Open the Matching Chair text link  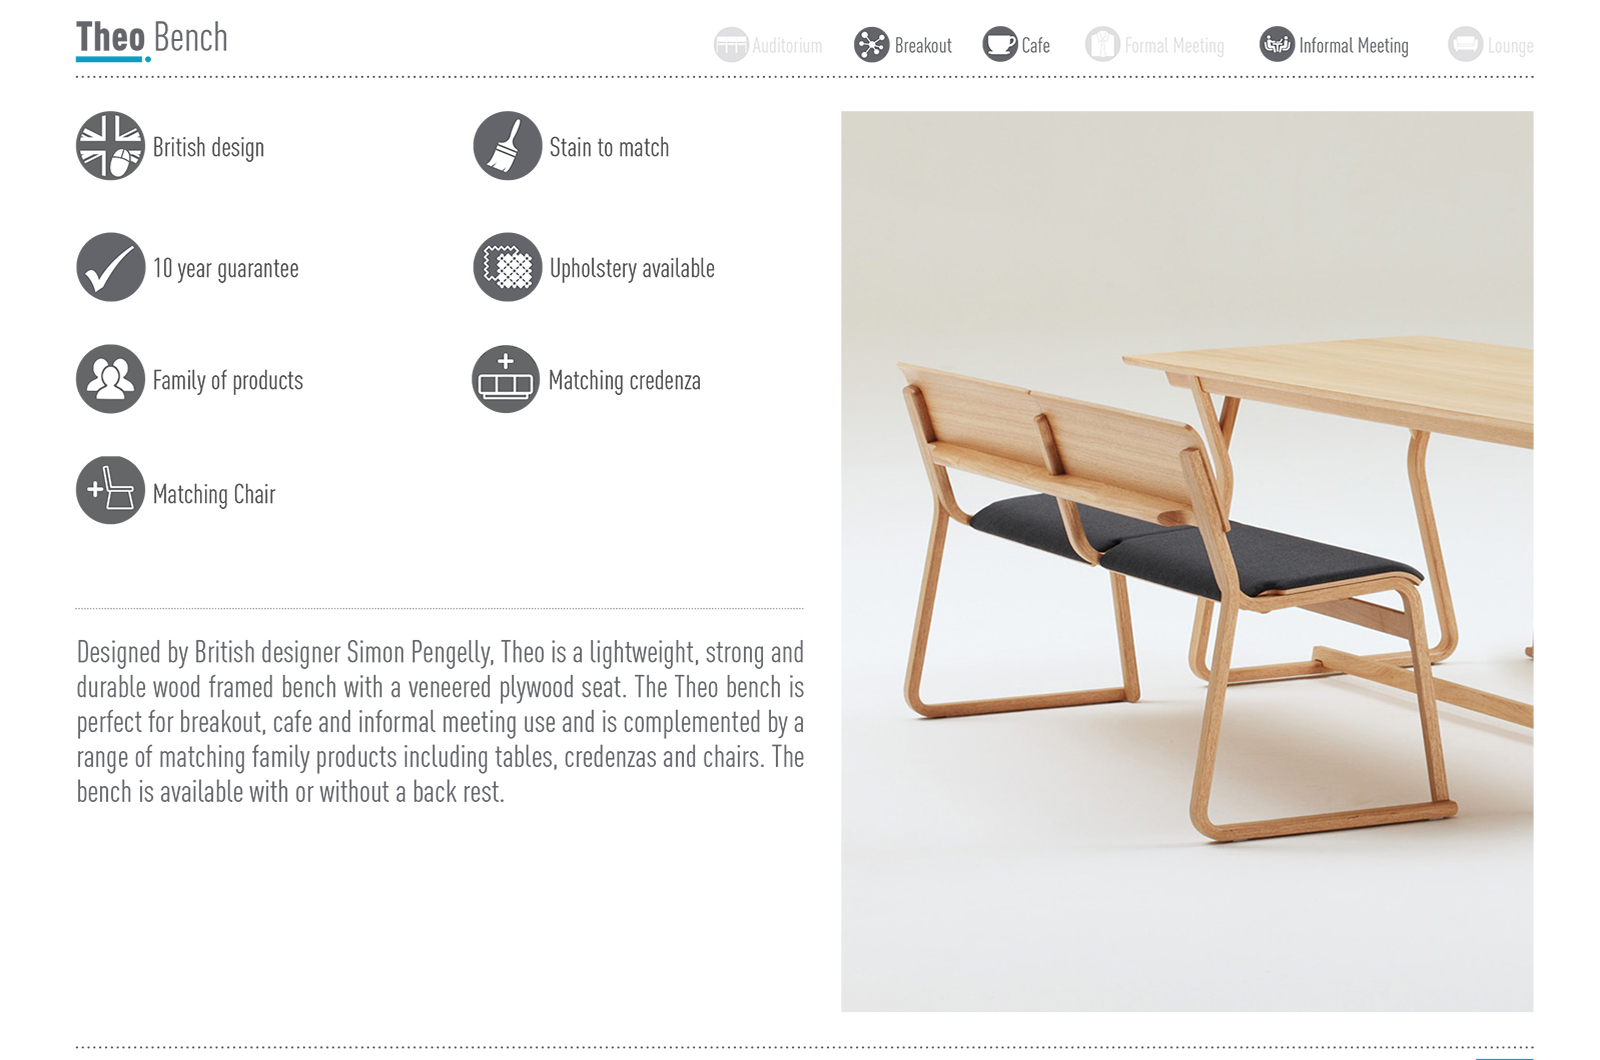[214, 494]
